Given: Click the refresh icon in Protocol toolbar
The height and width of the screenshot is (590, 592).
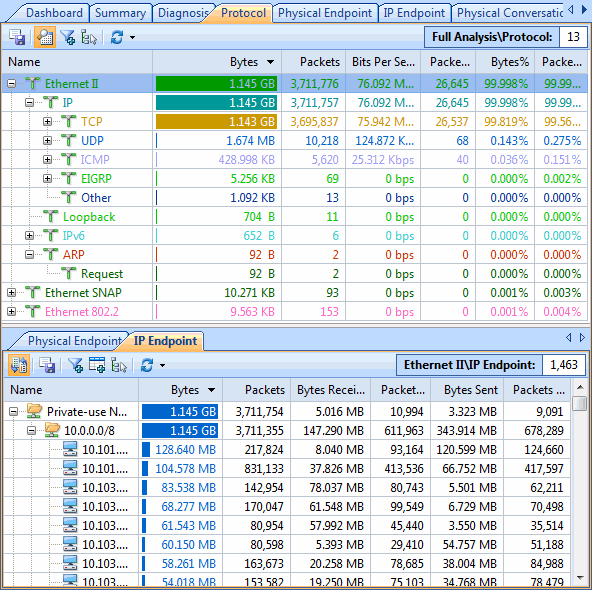Looking at the screenshot, I should [x=117, y=37].
